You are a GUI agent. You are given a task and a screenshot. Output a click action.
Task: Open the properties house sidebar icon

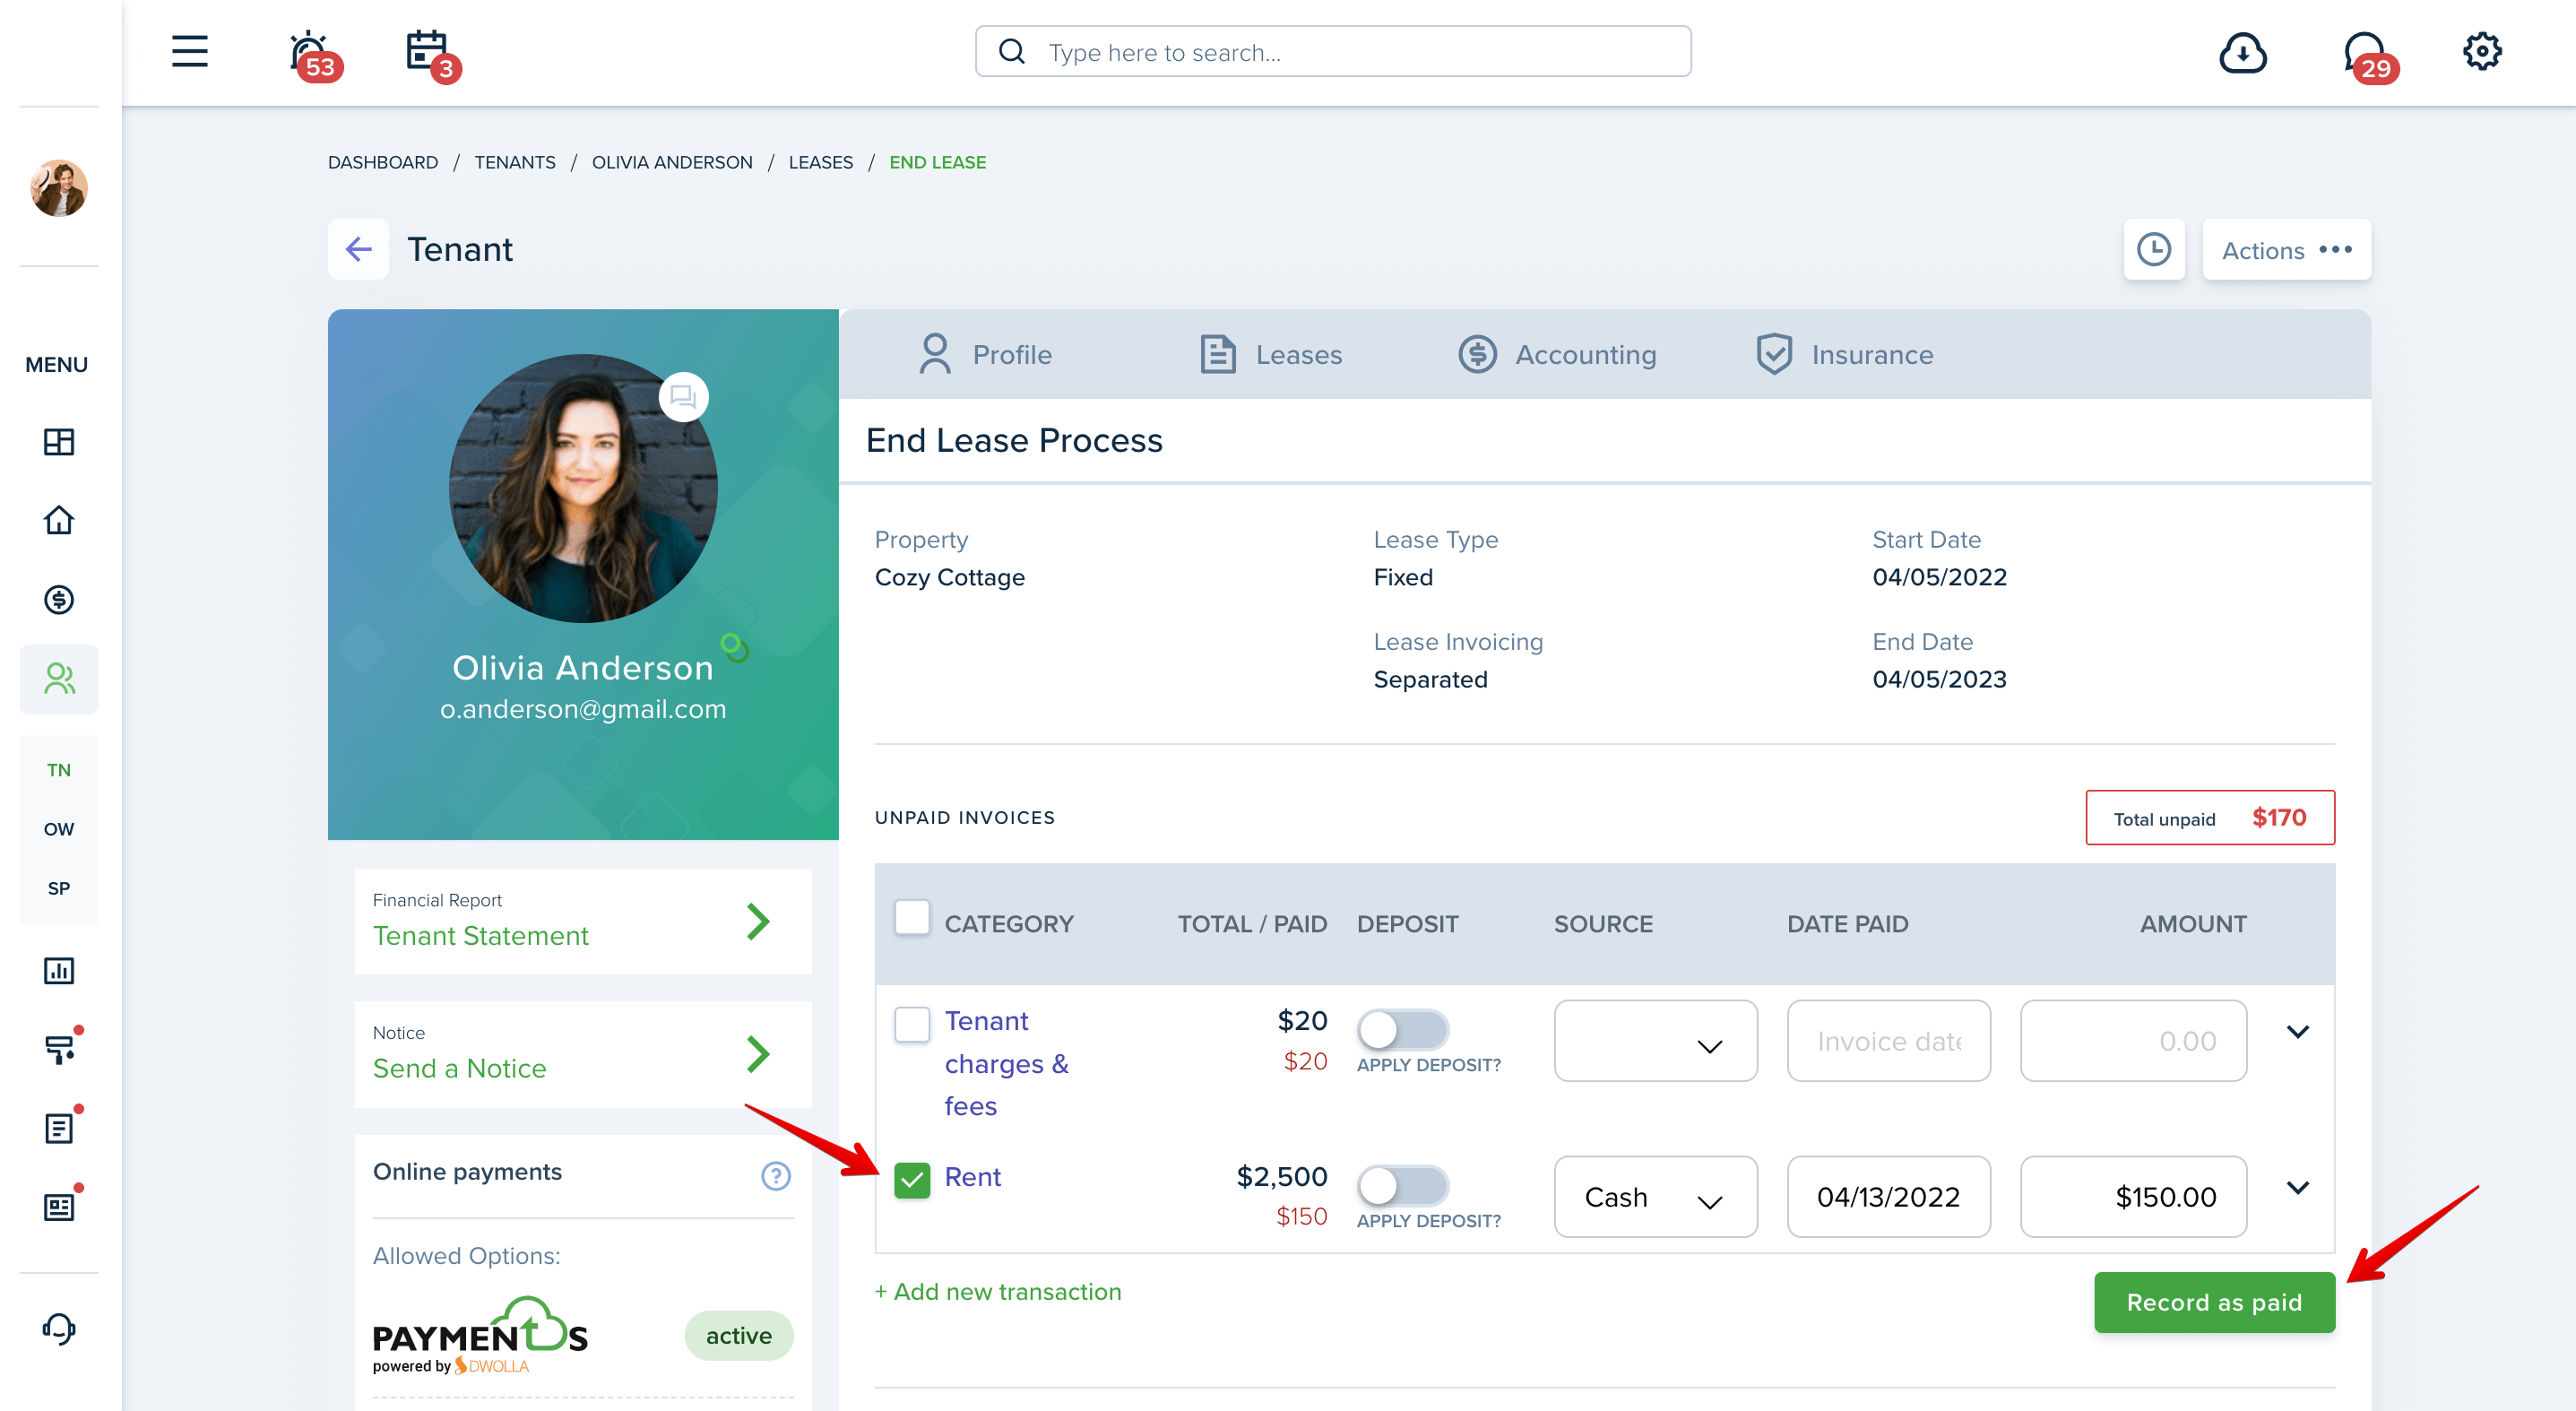pos(59,520)
